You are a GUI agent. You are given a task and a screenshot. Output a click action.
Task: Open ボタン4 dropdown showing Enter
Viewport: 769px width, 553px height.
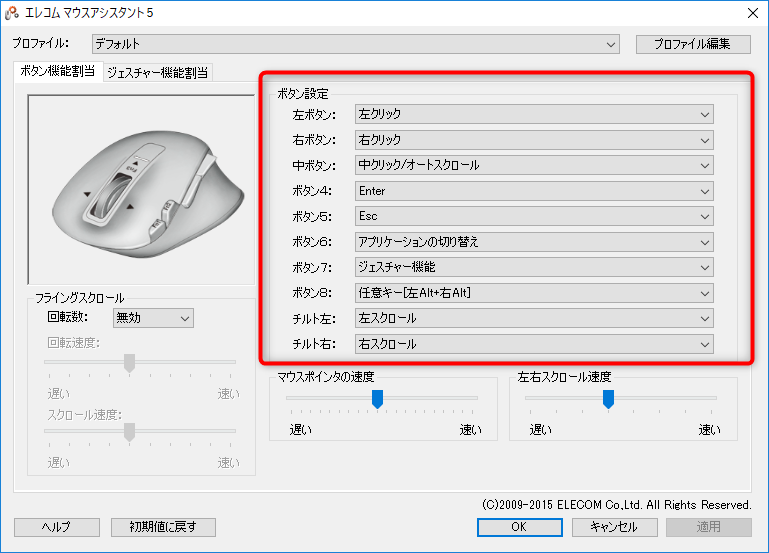[534, 191]
